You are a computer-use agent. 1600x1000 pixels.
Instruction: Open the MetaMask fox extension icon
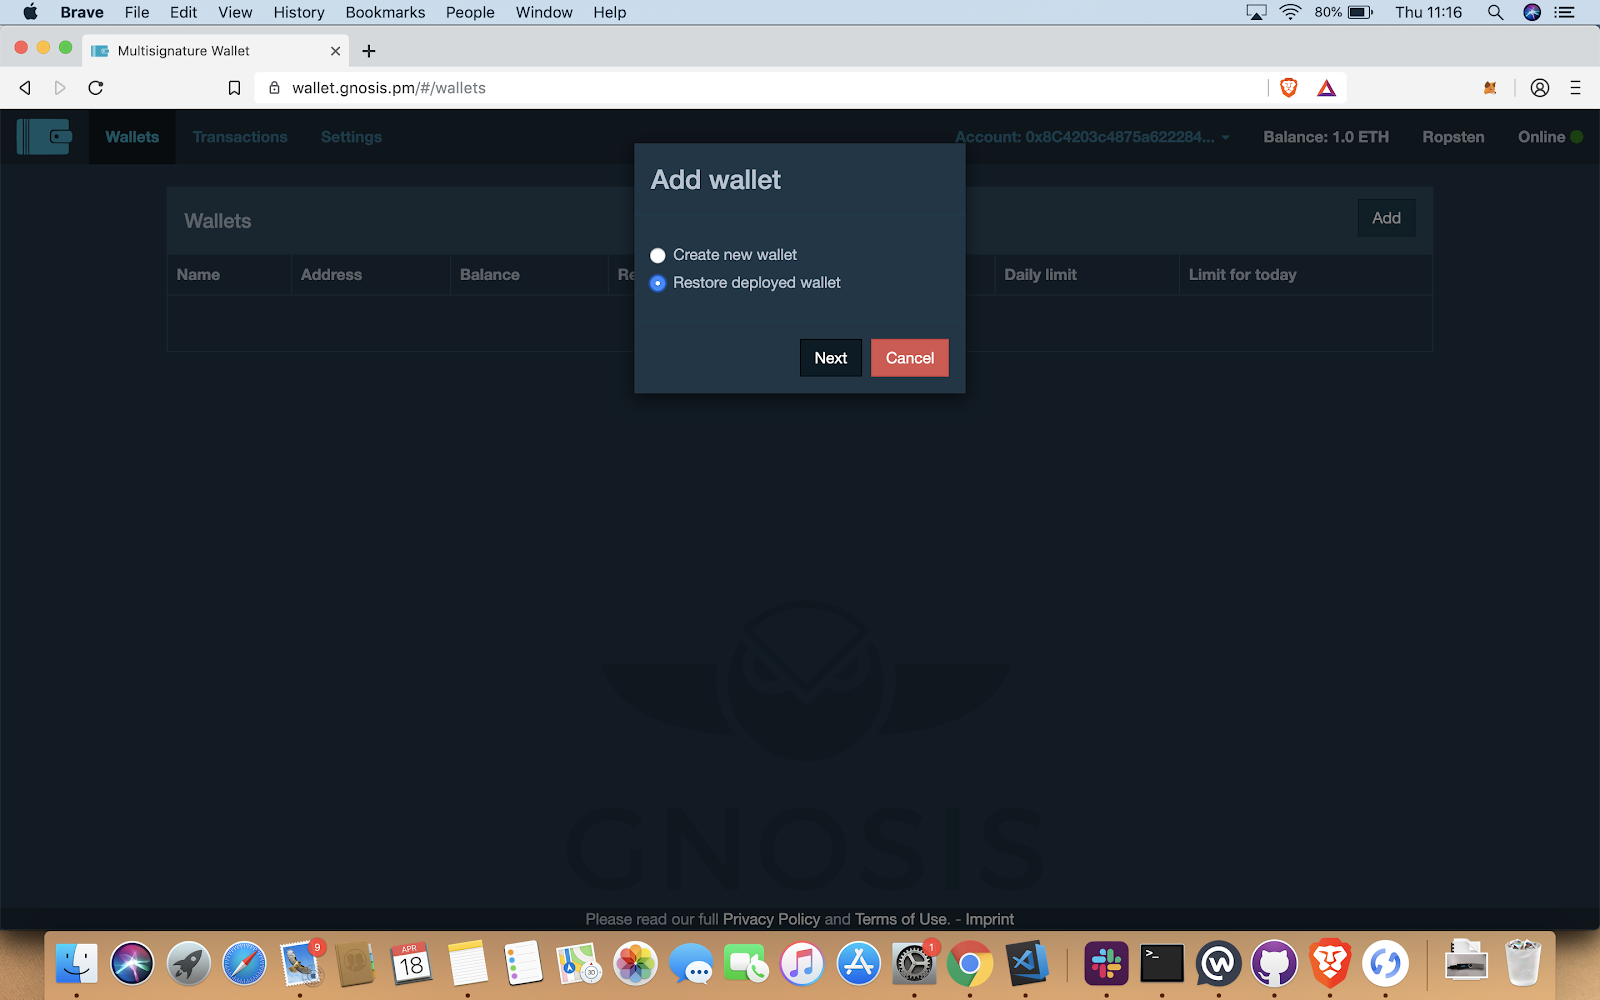tap(1490, 88)
